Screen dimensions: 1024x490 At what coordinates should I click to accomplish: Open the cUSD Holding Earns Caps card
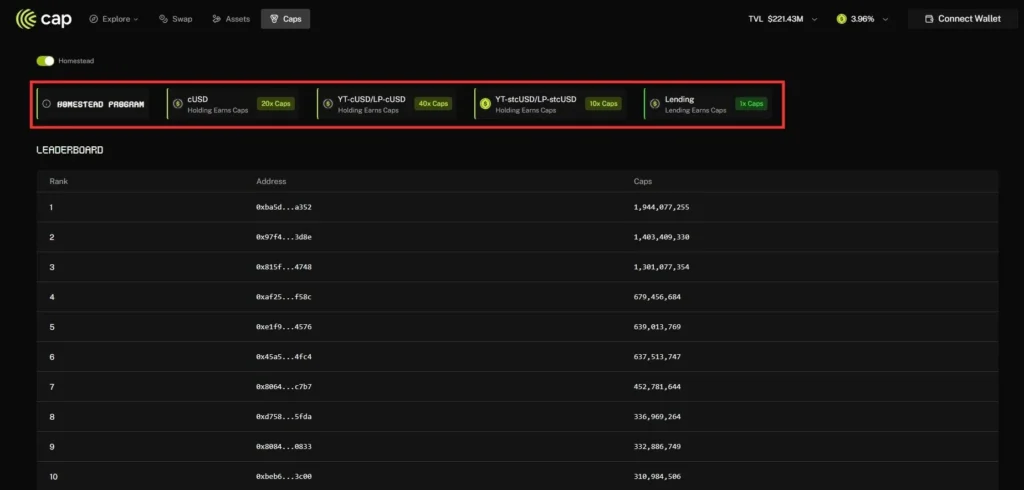[x=232, y=104]
